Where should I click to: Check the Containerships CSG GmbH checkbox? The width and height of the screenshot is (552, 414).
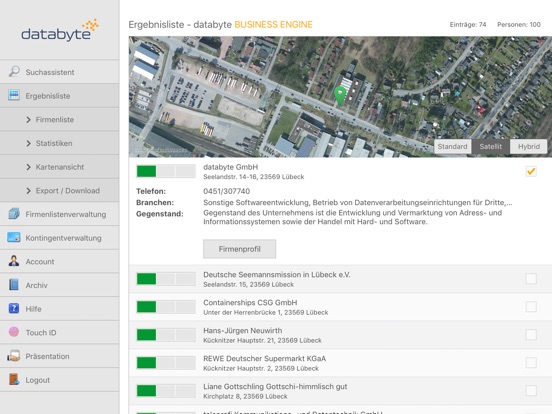coord(531,307)
